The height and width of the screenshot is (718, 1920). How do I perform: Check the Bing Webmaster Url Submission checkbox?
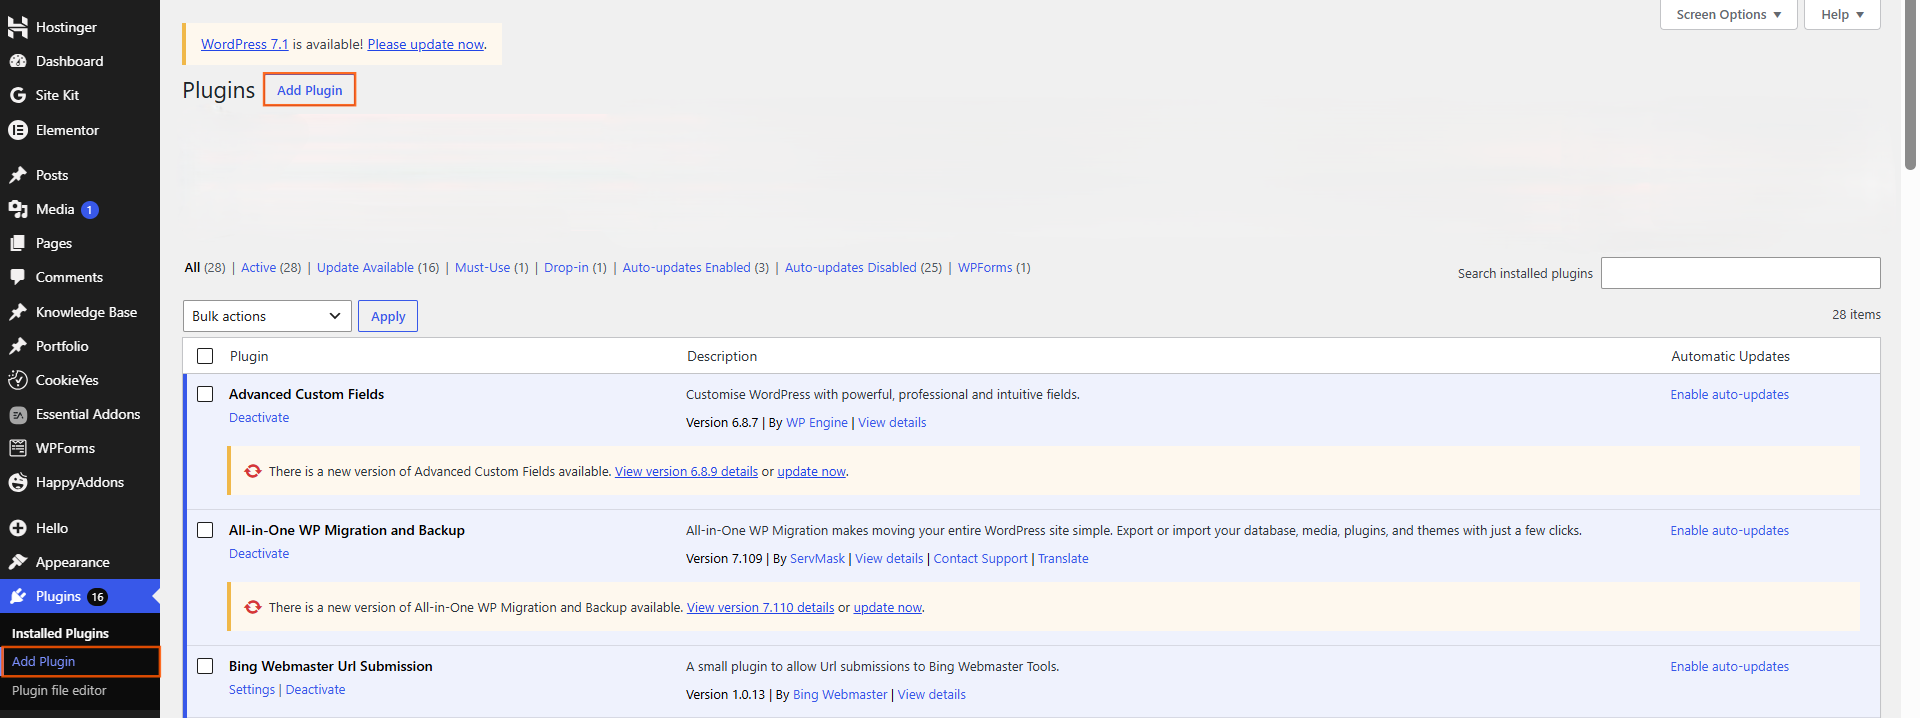(x=205, y=666)
